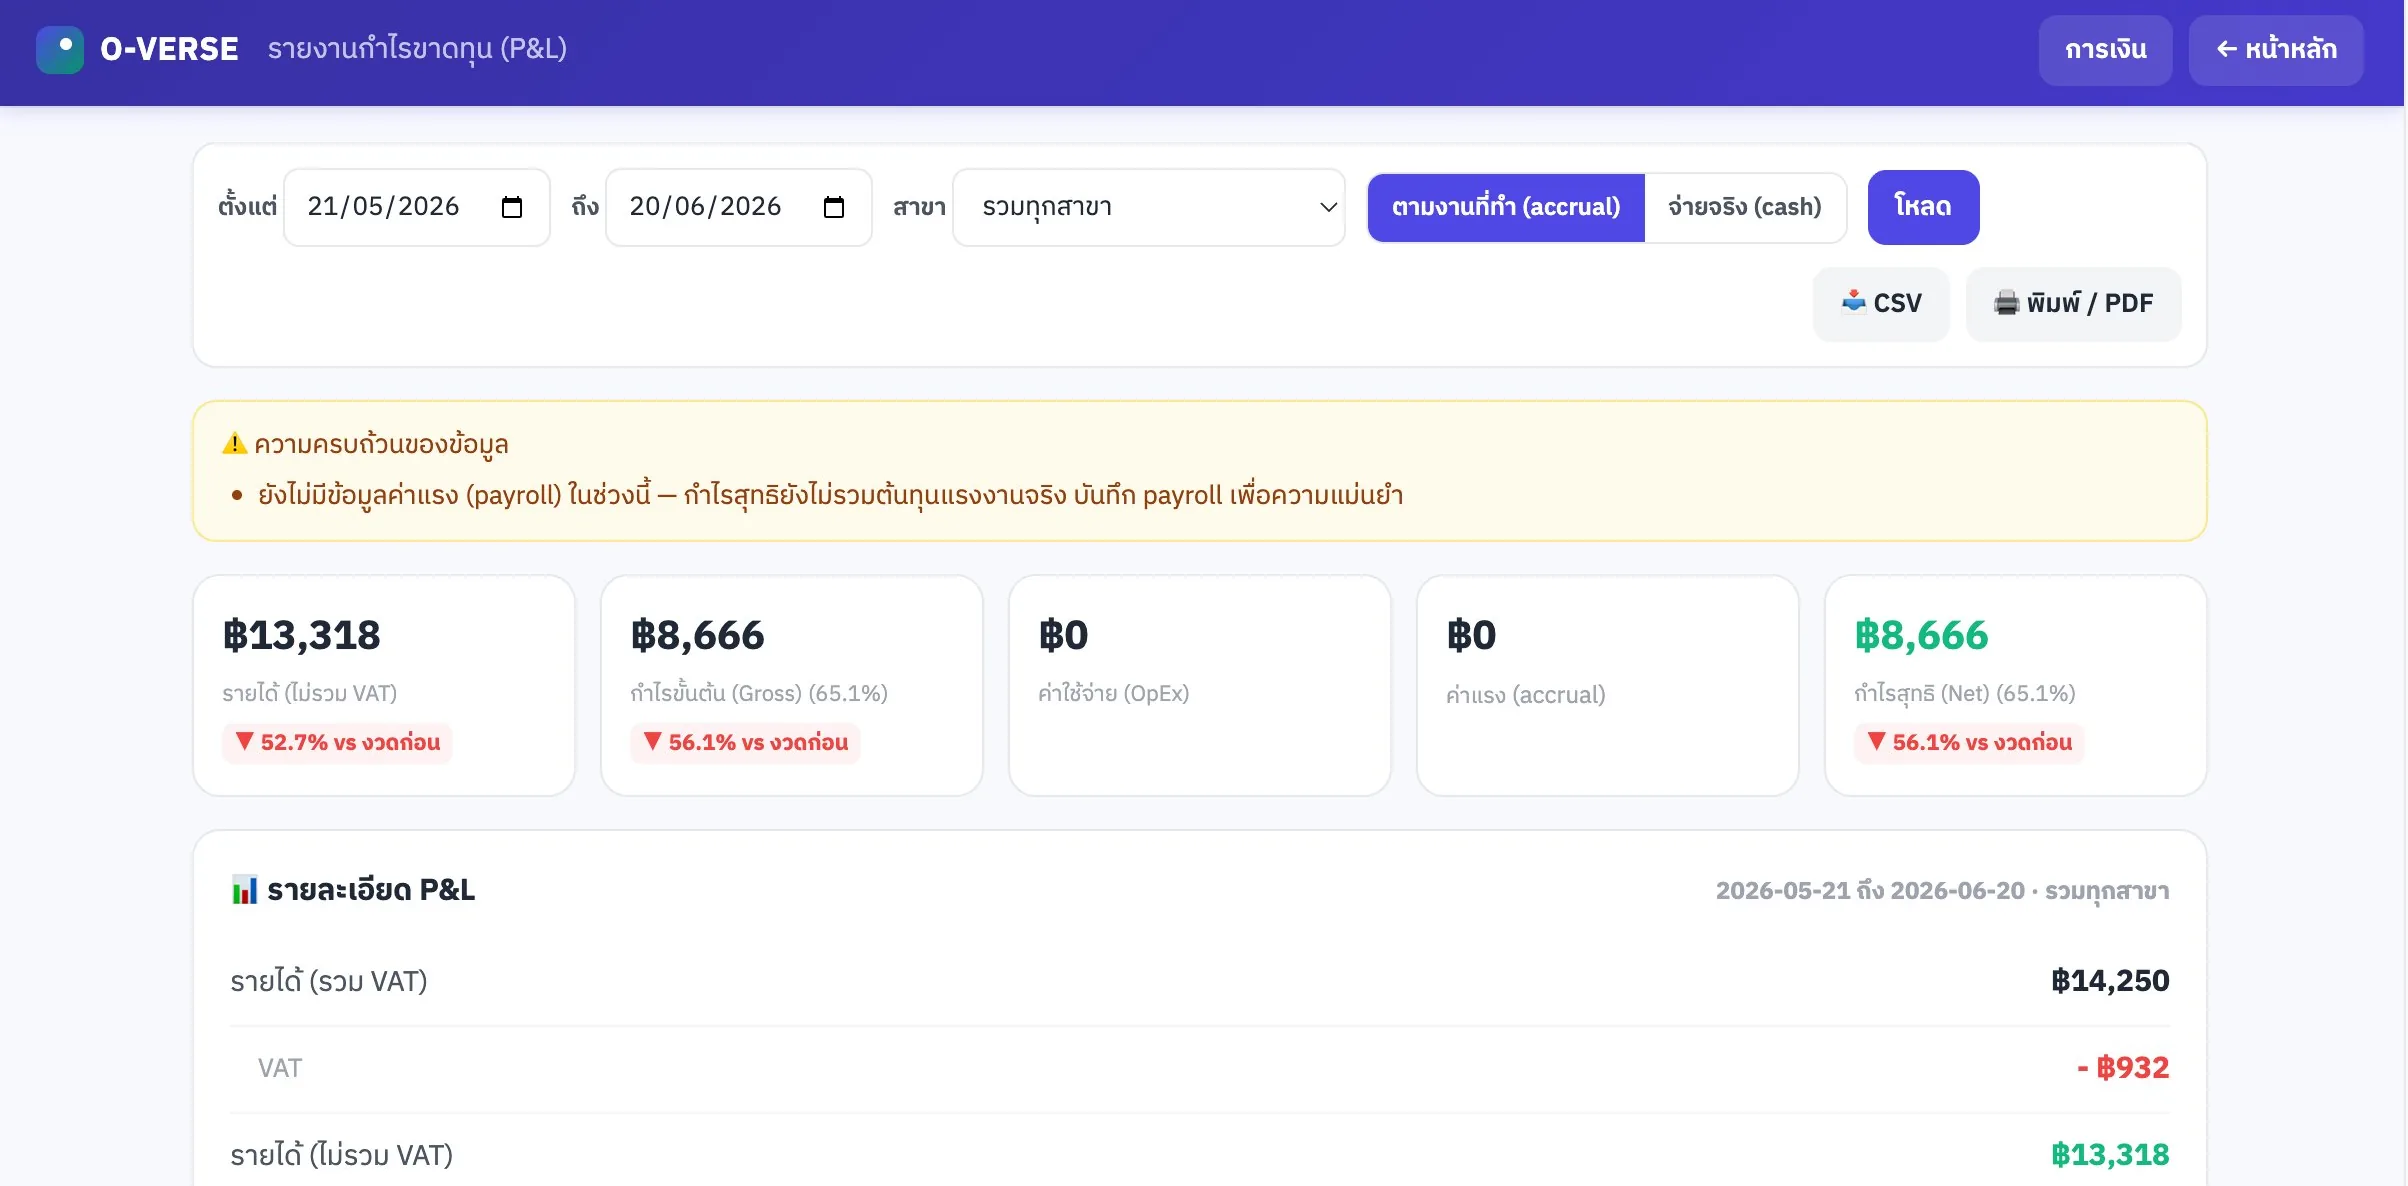Click the payroll missing warning message

coord(830,495)
